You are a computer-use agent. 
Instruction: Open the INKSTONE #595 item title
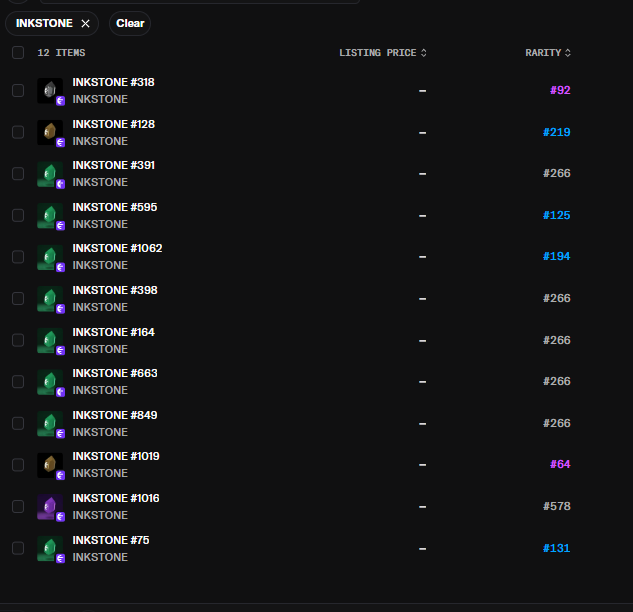tap(115, 207)
